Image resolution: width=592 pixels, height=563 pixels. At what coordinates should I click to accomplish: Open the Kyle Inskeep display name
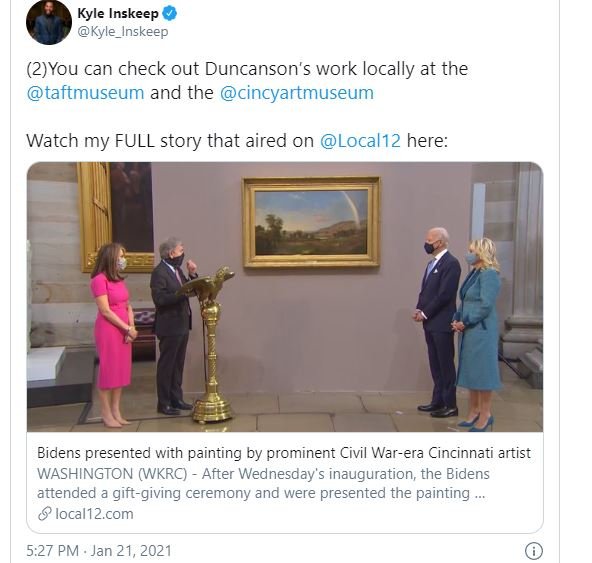pyautogui.click(x=118, y=14)
